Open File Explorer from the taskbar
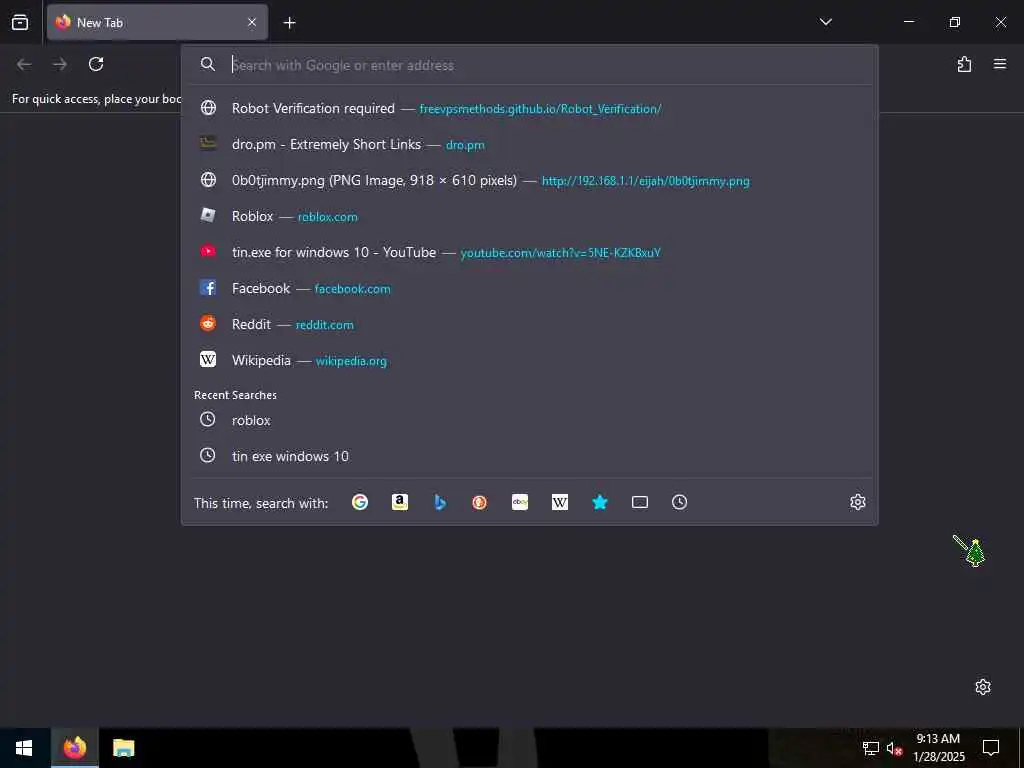The width and height of the screenshot is (1024, 768). [123, 748]
